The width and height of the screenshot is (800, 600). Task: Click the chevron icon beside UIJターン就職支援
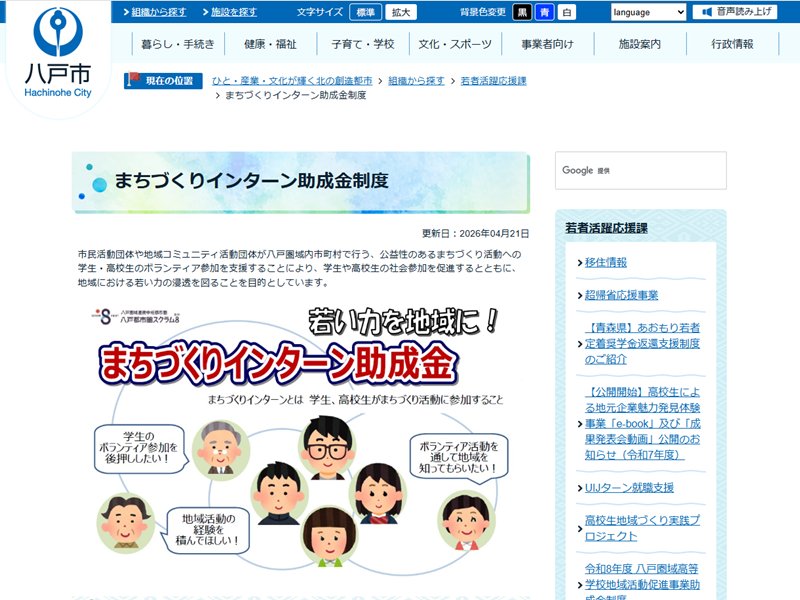click(x=580, y=488)
